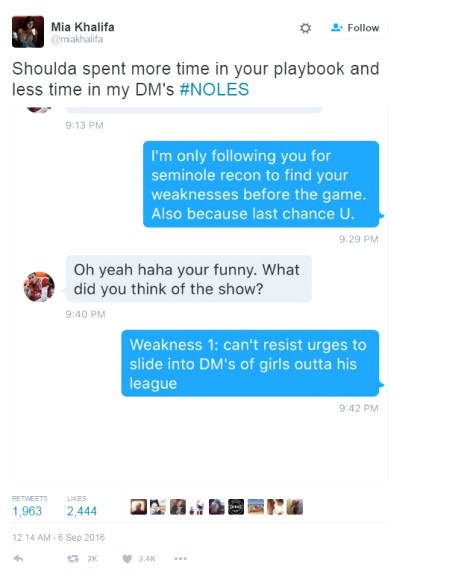Retweet using the retweet icon
Screen dimensions: 470x584
[x=73, y=558]
